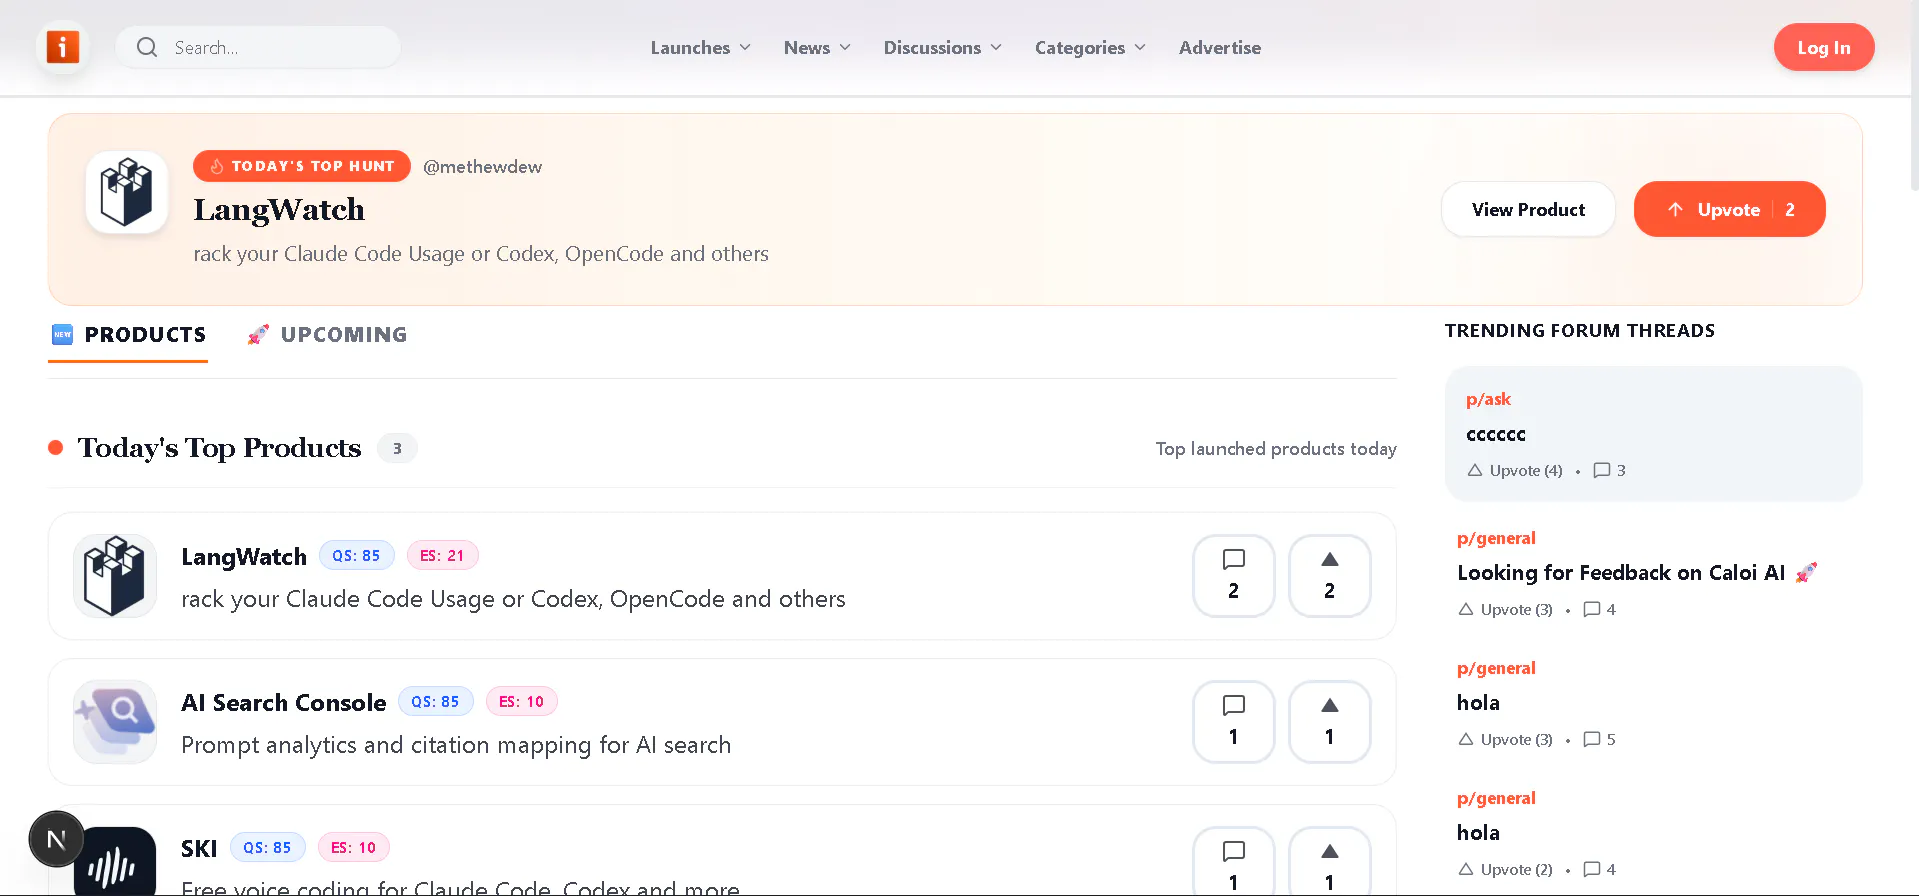
Task: Click LangWatch QS: 85 badge
Action: [x=357, y=555]
